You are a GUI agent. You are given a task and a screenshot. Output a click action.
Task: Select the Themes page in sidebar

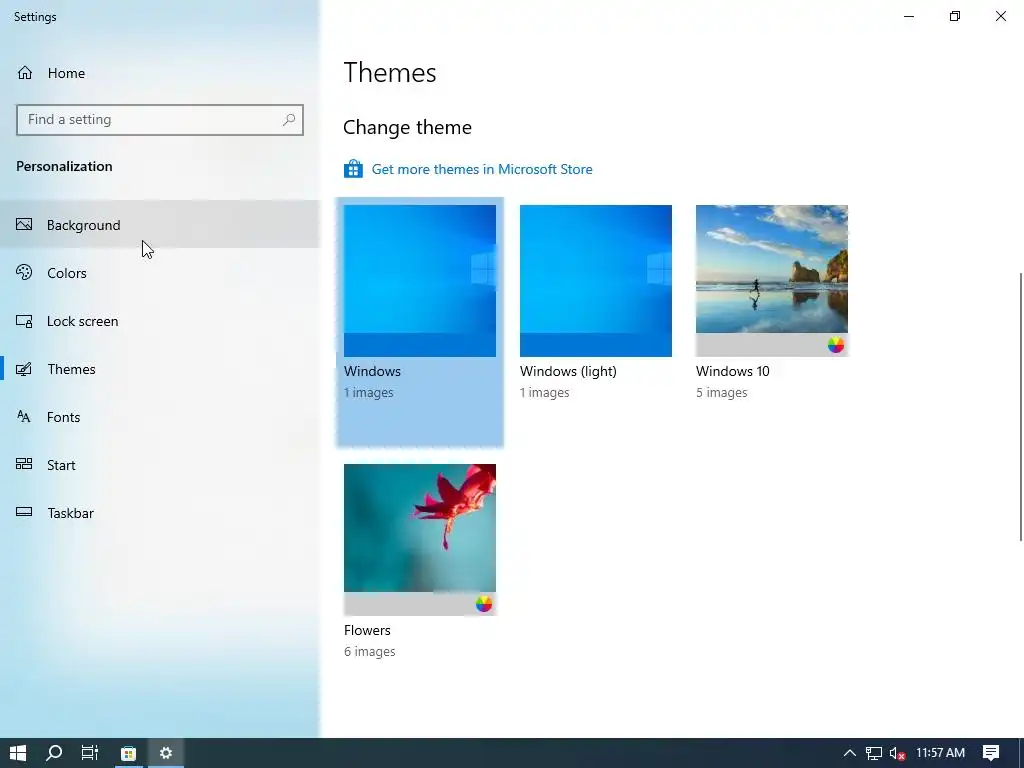click(x=160, y=369)
